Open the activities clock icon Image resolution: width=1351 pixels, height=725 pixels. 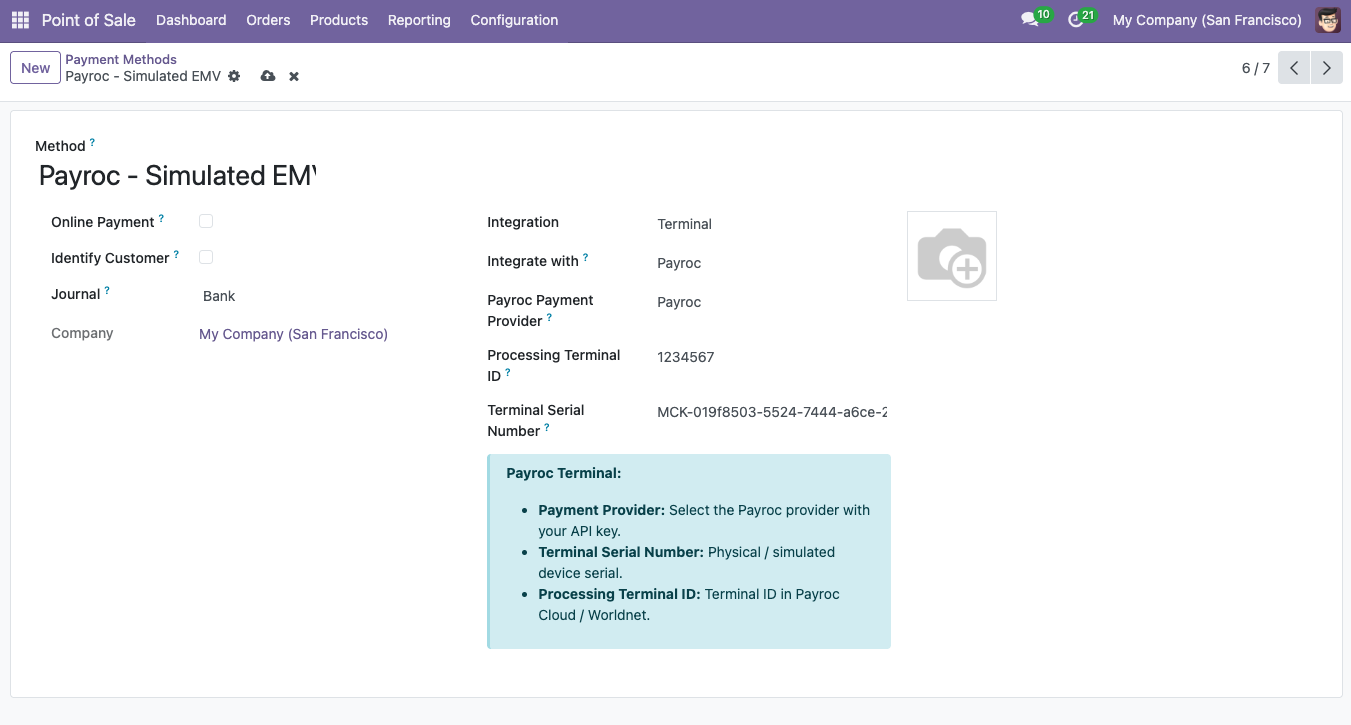[x=1076, y=20]
